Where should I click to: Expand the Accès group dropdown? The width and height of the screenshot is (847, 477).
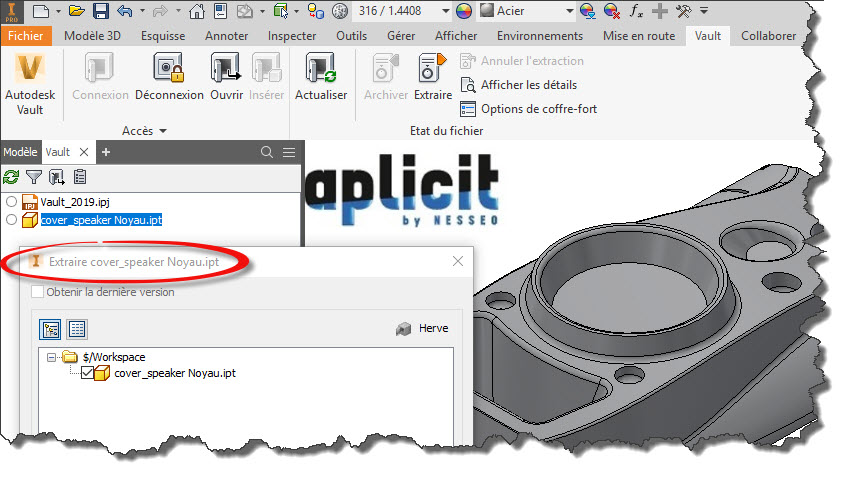162,131
